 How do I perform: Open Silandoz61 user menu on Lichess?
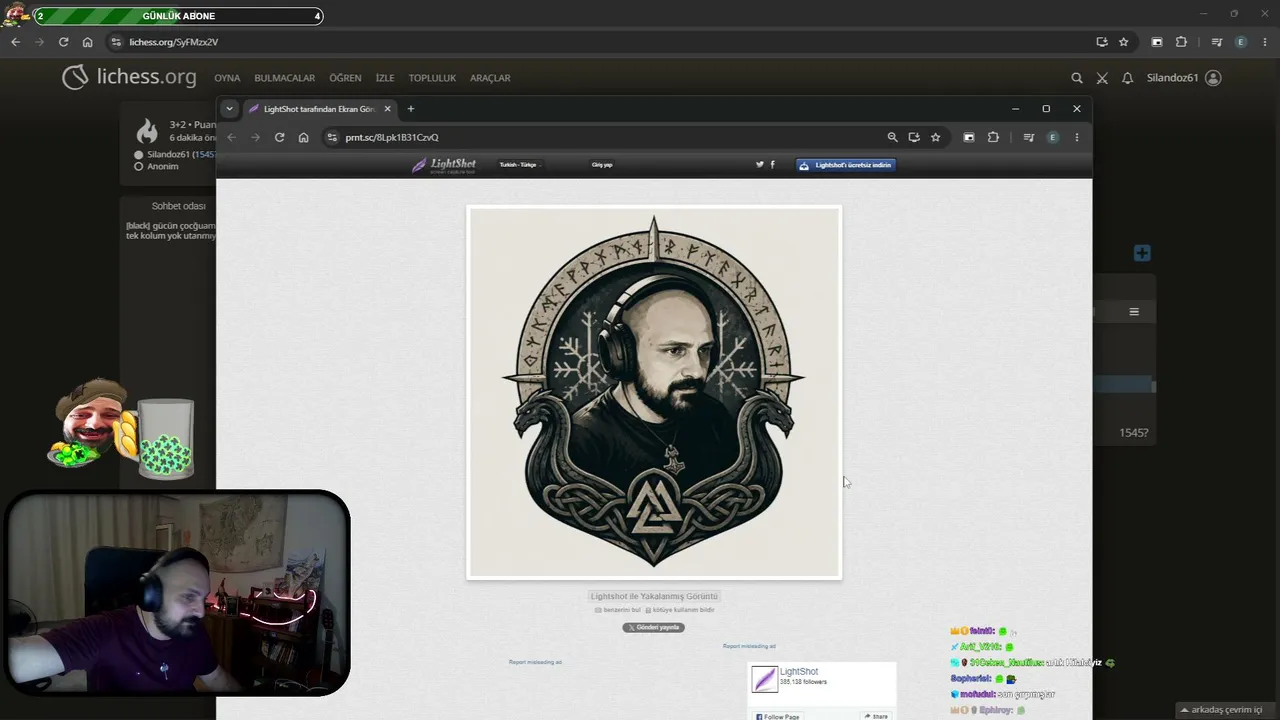1184,78
